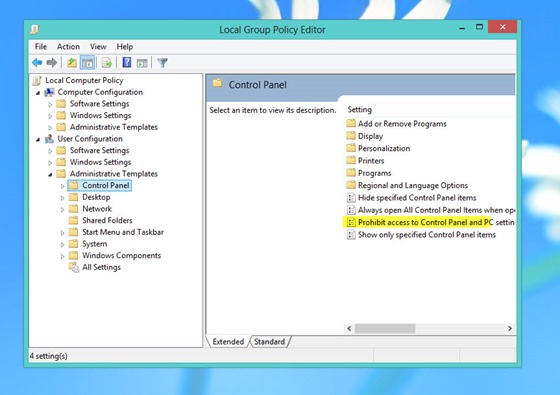Image resolution: width=560 pixels, height=395 pixels.
Task: Select Windows Settings under User Configuration
Action: click(100, 162)
